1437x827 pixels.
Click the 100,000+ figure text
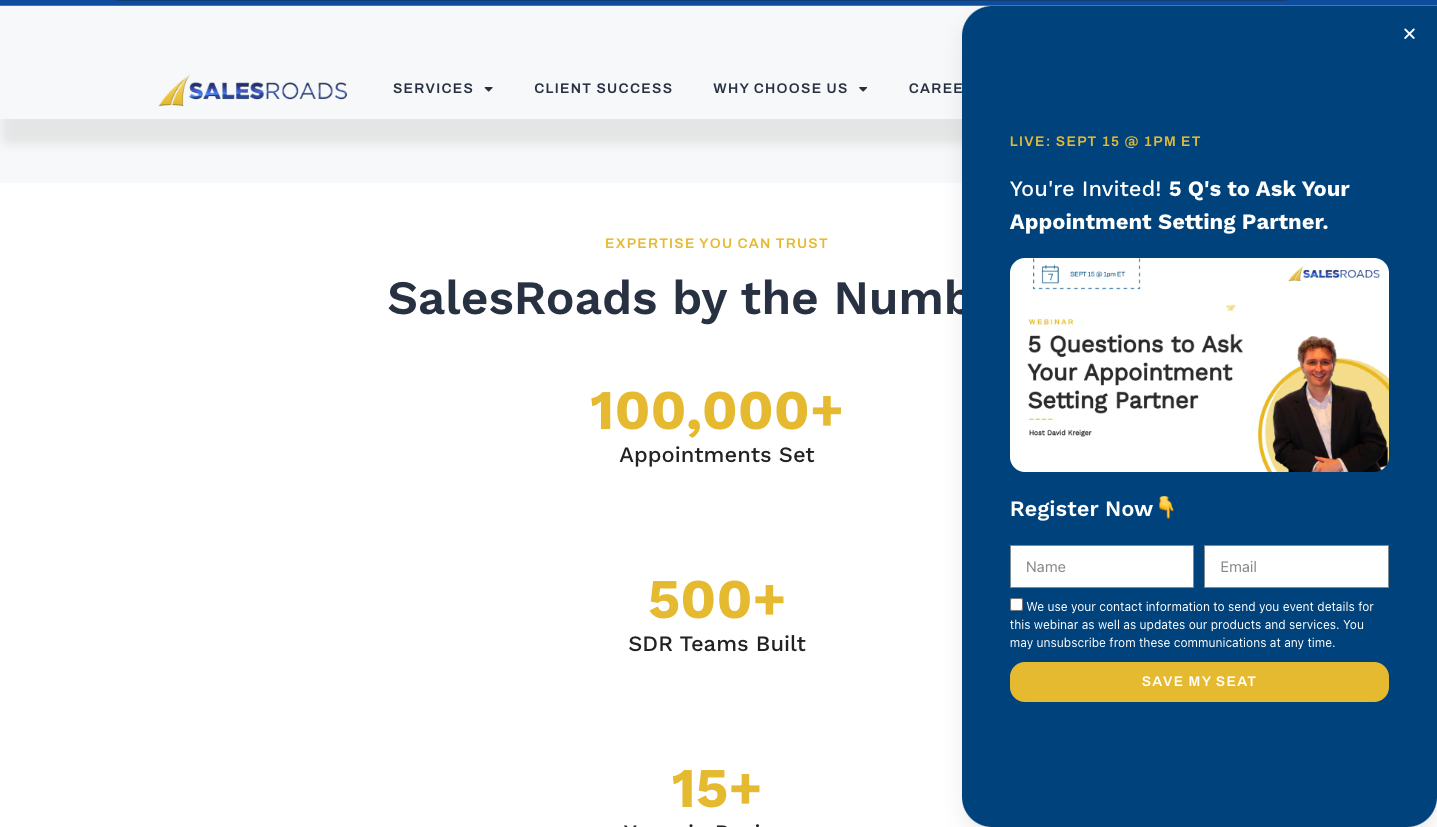pos(716,411)
